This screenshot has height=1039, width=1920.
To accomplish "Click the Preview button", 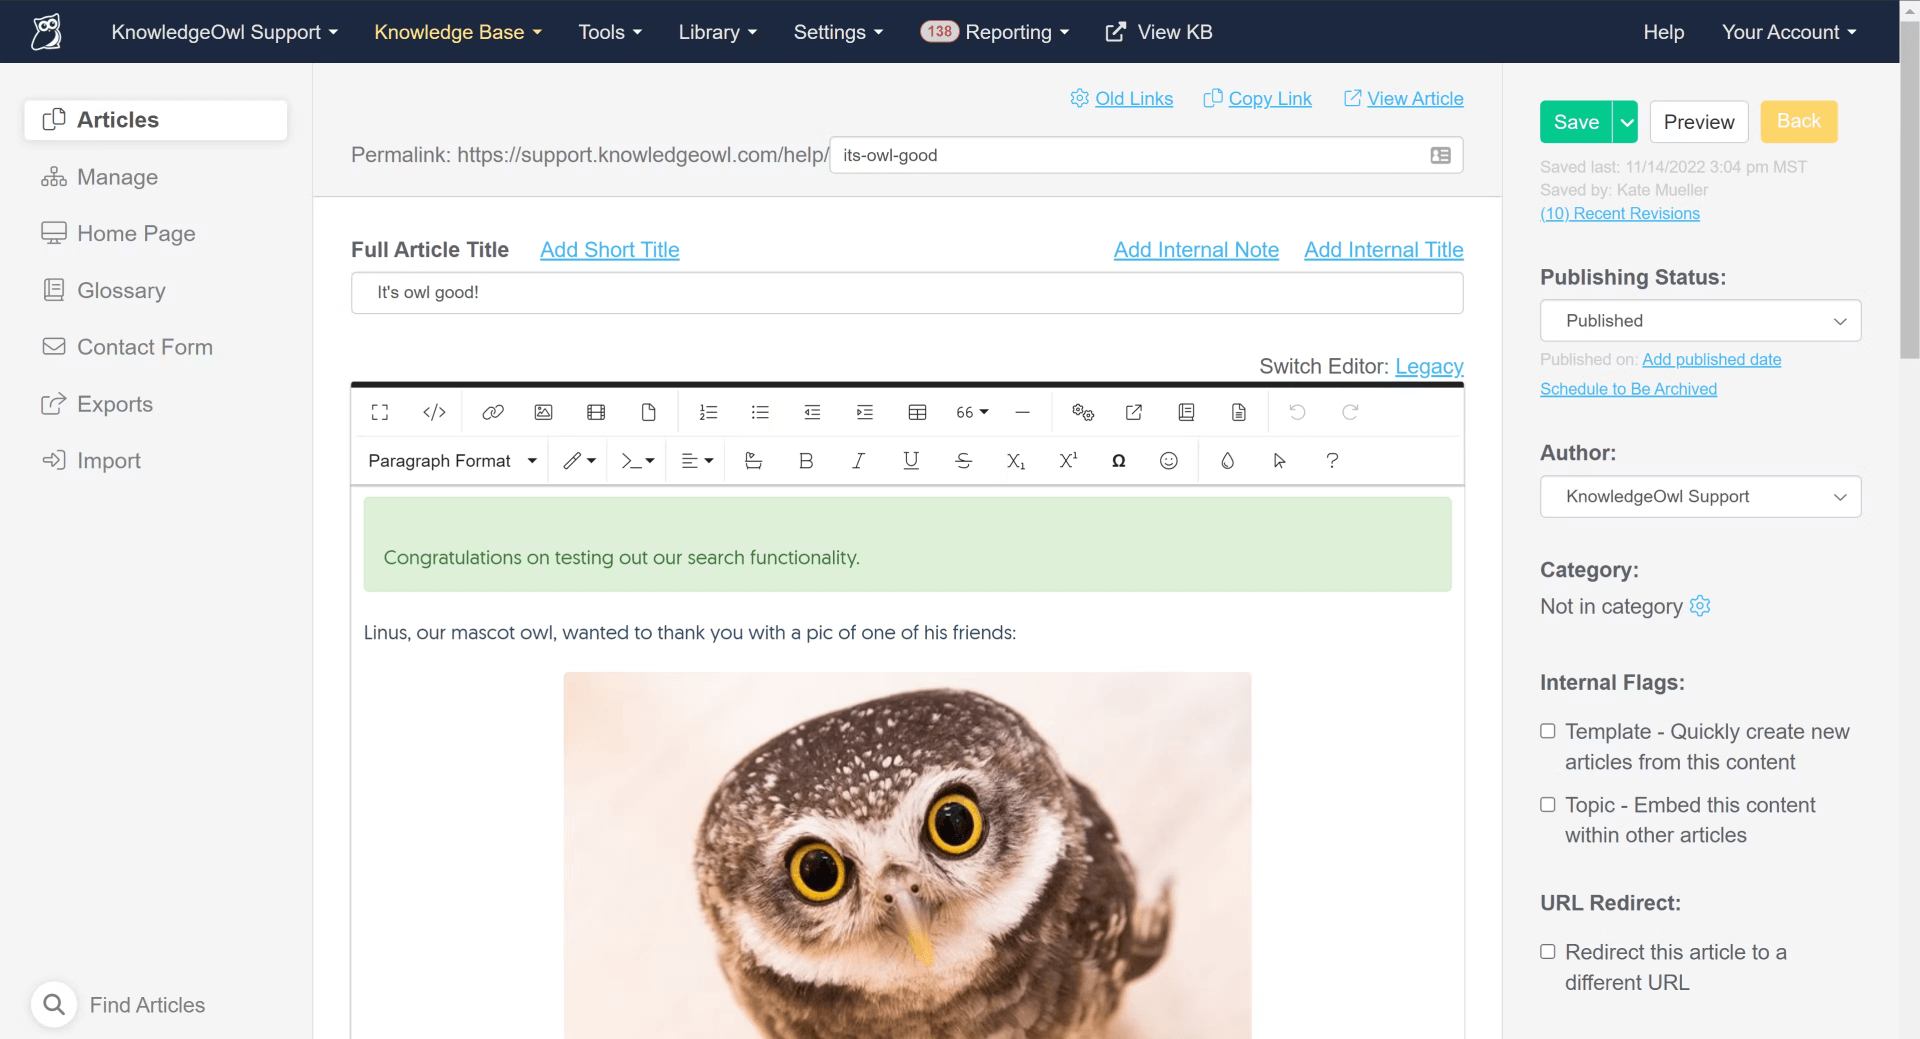I will 1699,122.
